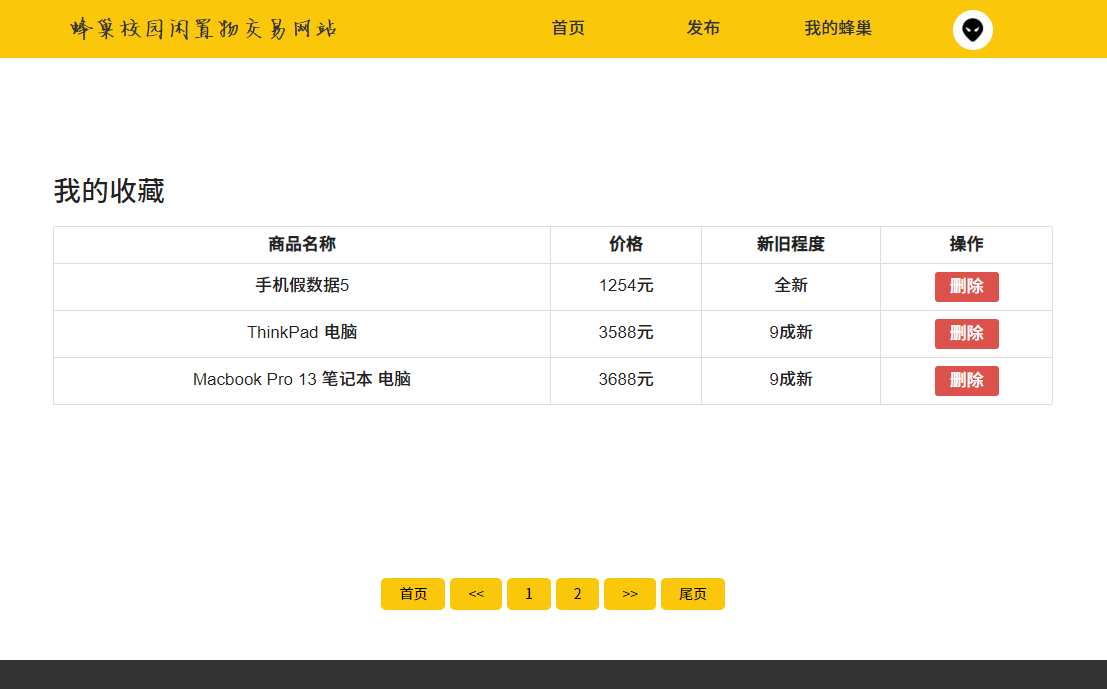The image size is (1107, 689).
Task: Click the 手机假数据5 product name
Action: [x=302, y=285]
